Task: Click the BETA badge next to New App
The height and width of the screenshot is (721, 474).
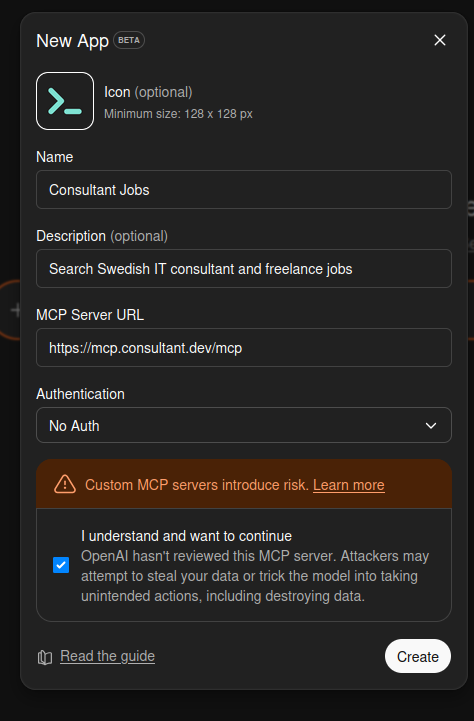Action: tap(129, 40)
